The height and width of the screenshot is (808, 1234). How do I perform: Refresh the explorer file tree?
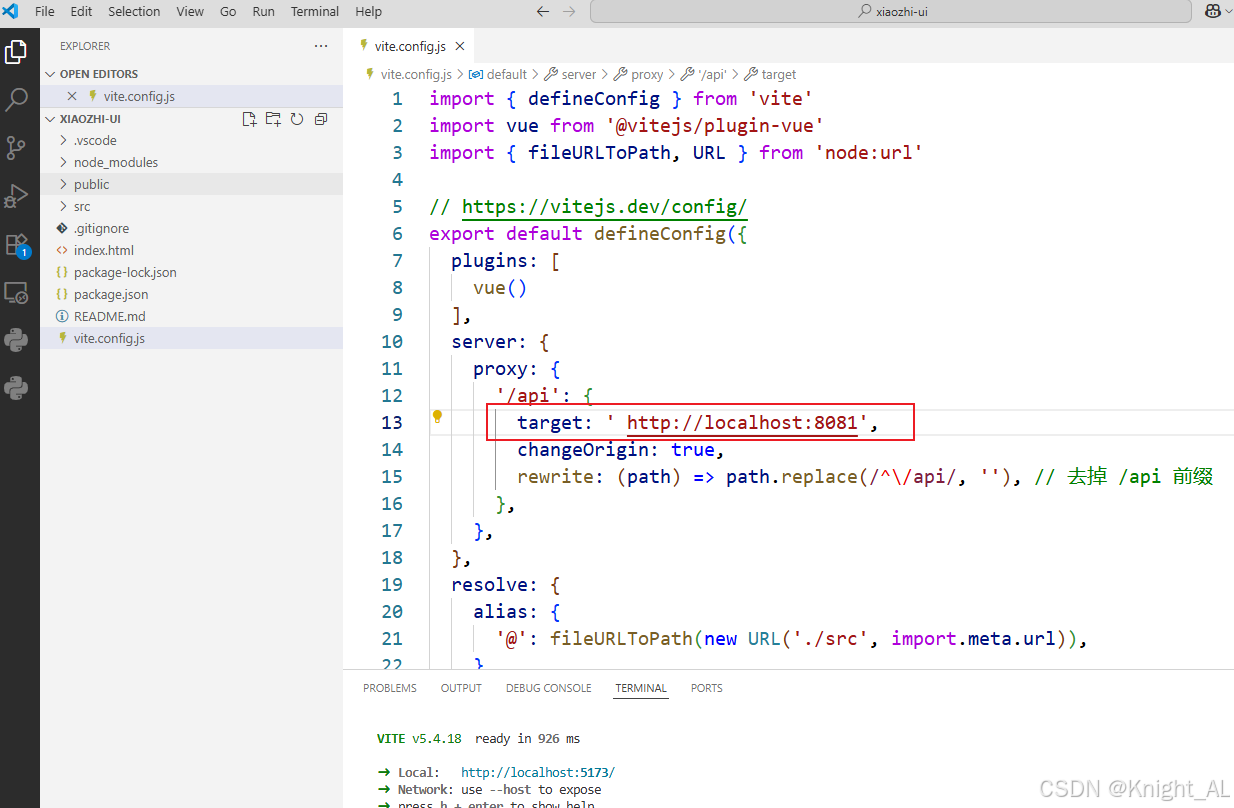[297, 119]
